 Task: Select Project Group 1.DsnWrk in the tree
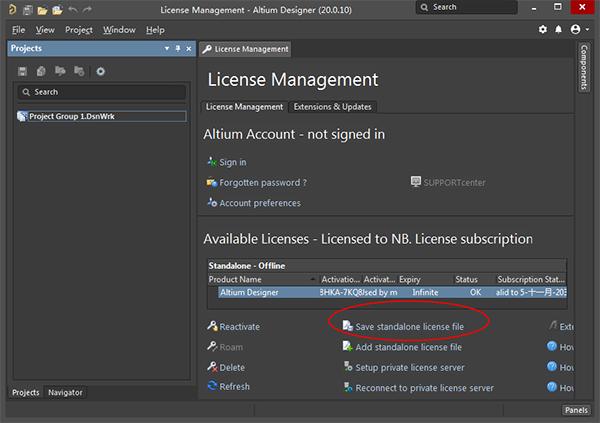click(x=102, y=116)
